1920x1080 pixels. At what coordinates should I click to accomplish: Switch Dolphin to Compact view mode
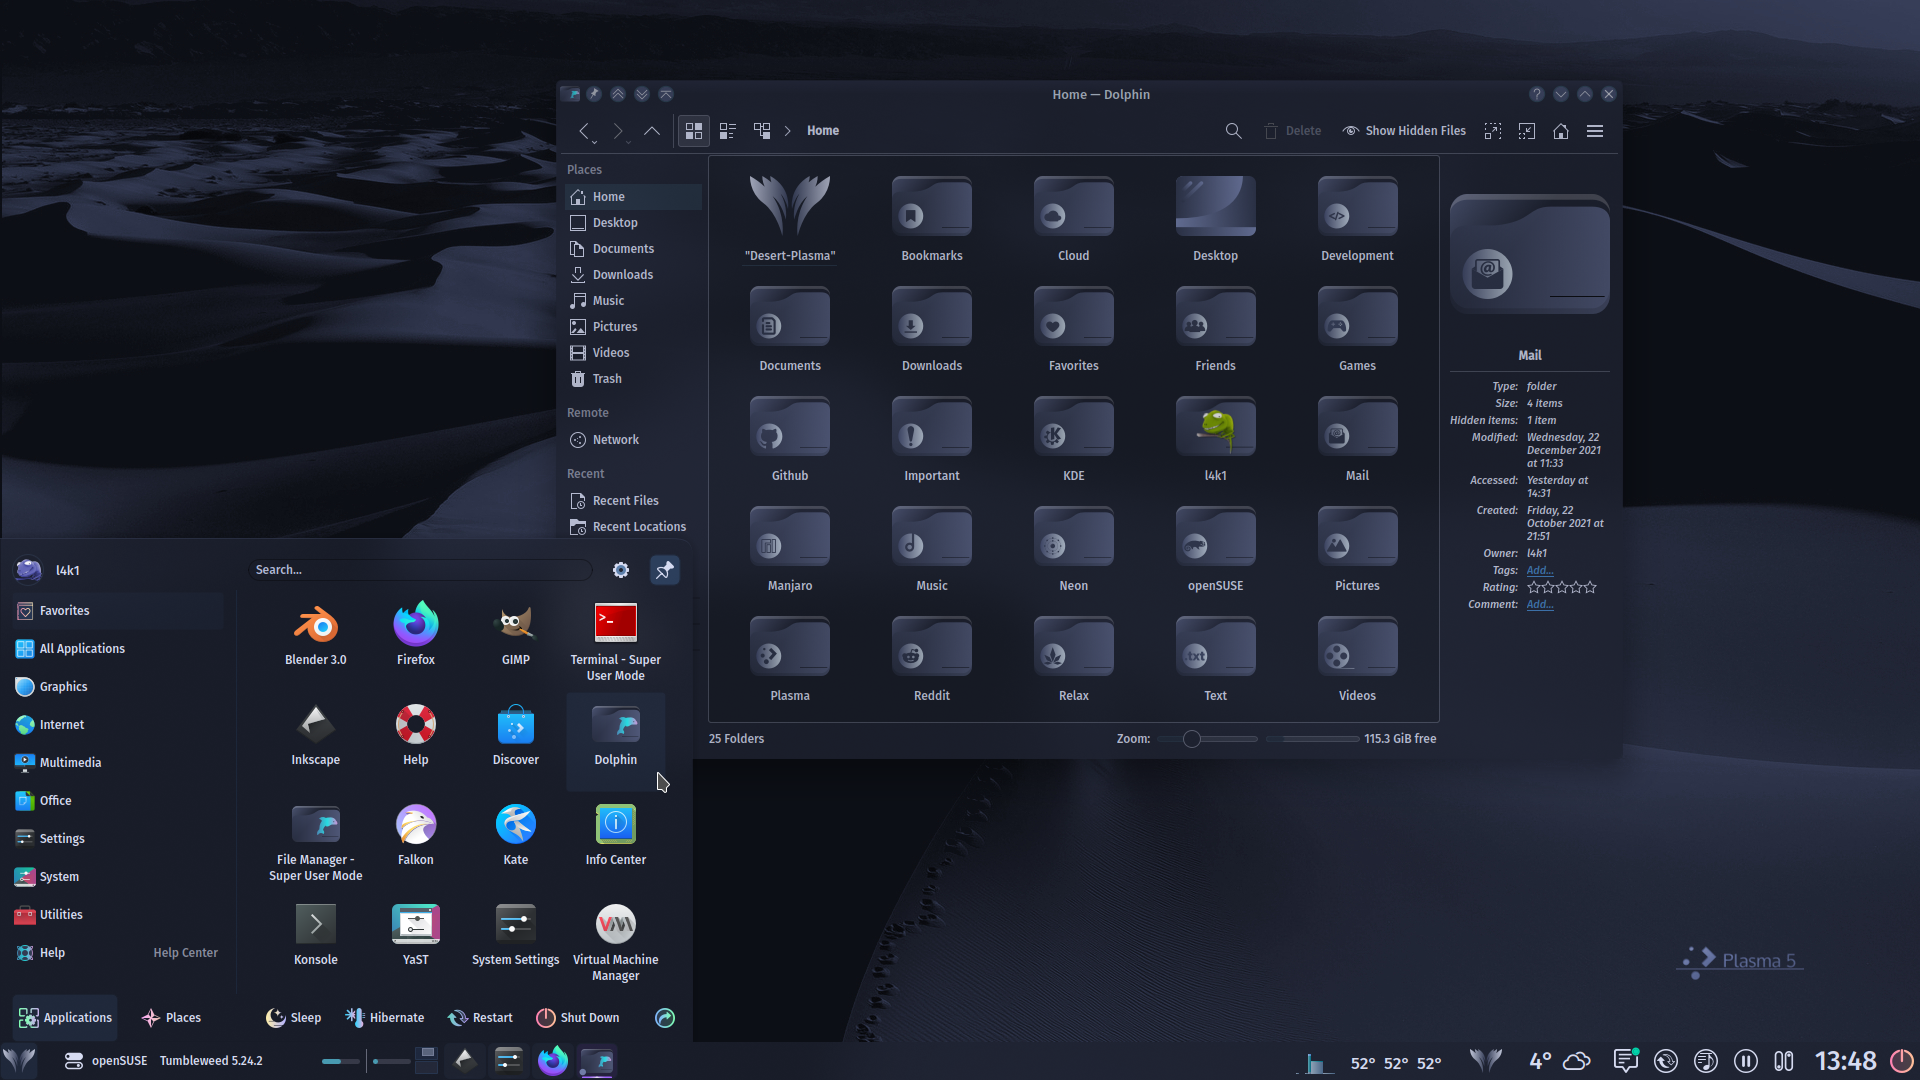(x=728, y=131)
